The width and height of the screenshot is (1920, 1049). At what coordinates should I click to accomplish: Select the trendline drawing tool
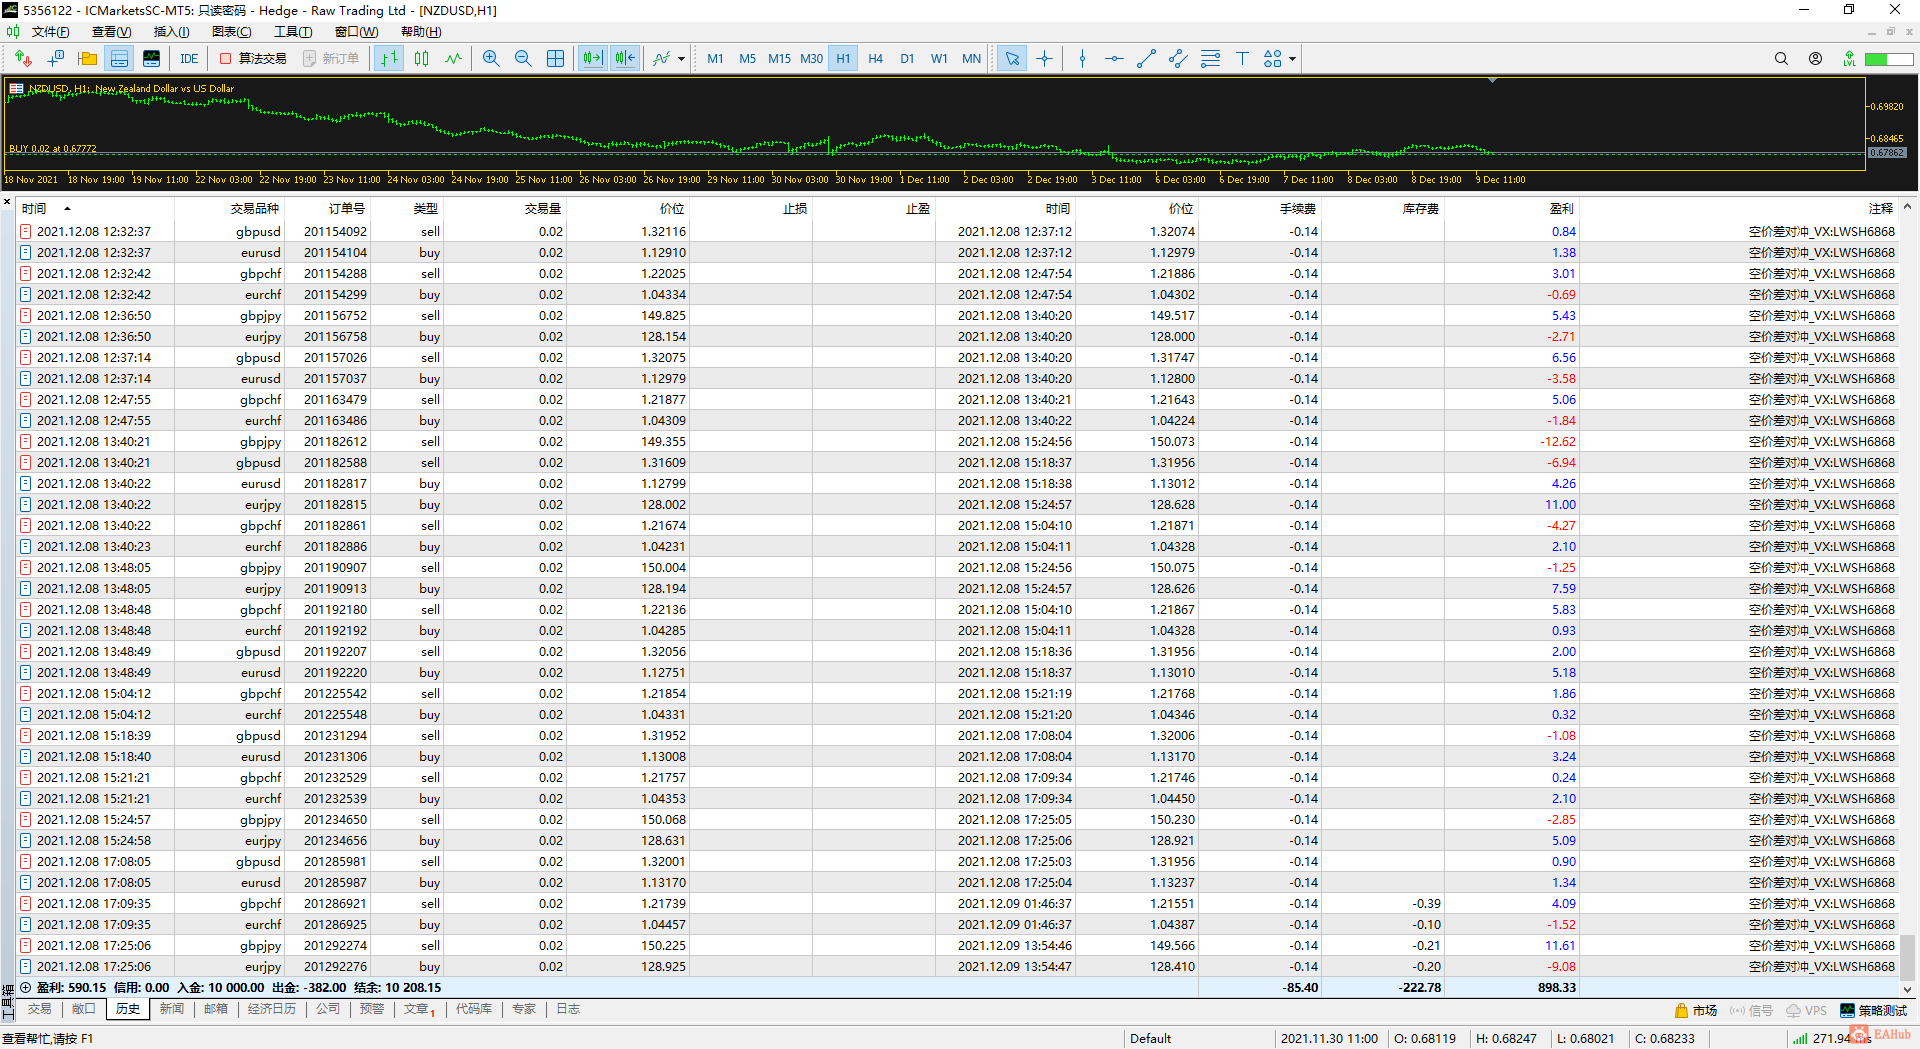(1146, 59)
